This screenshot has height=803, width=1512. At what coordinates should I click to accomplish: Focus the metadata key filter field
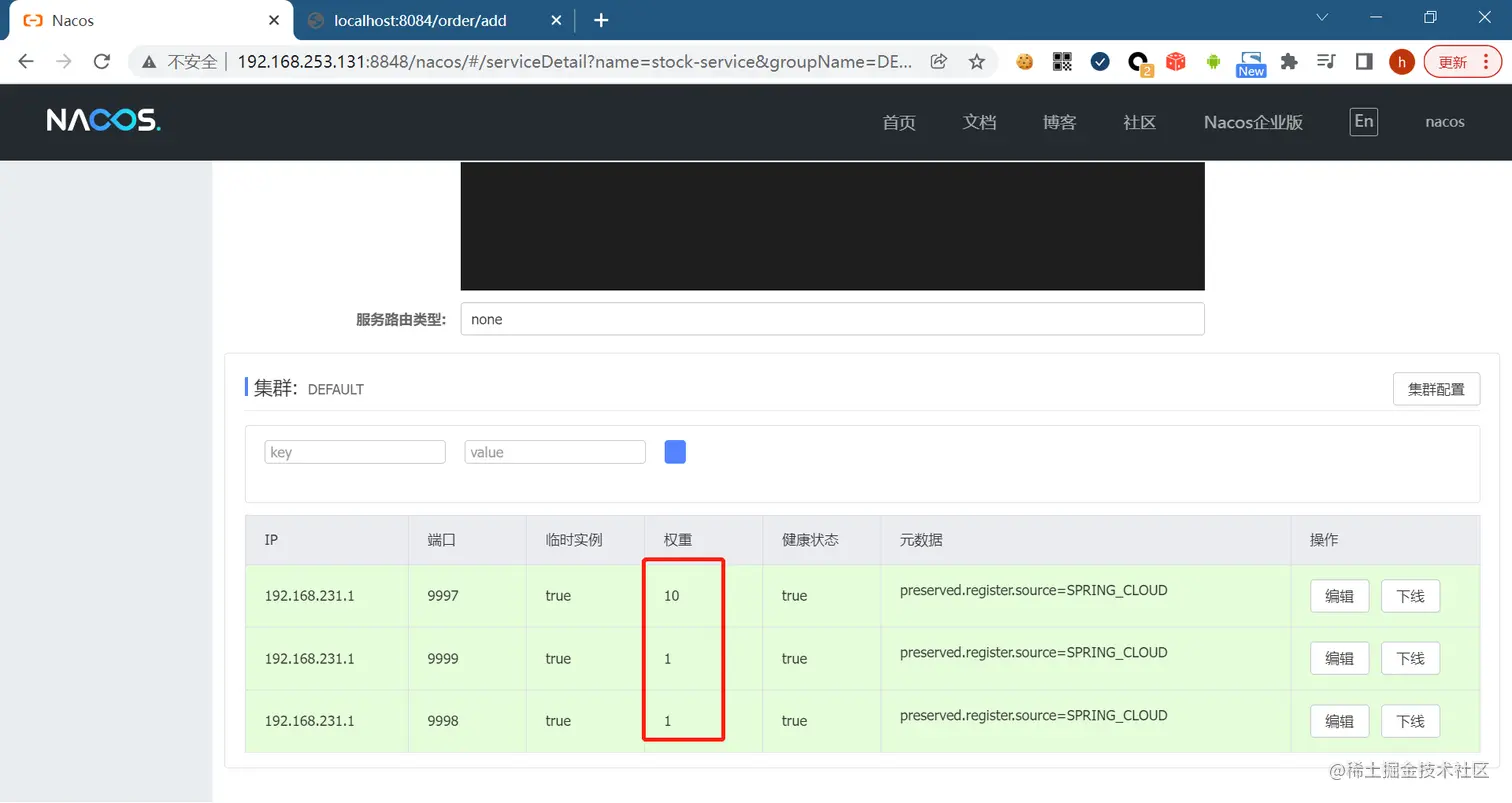355,452
